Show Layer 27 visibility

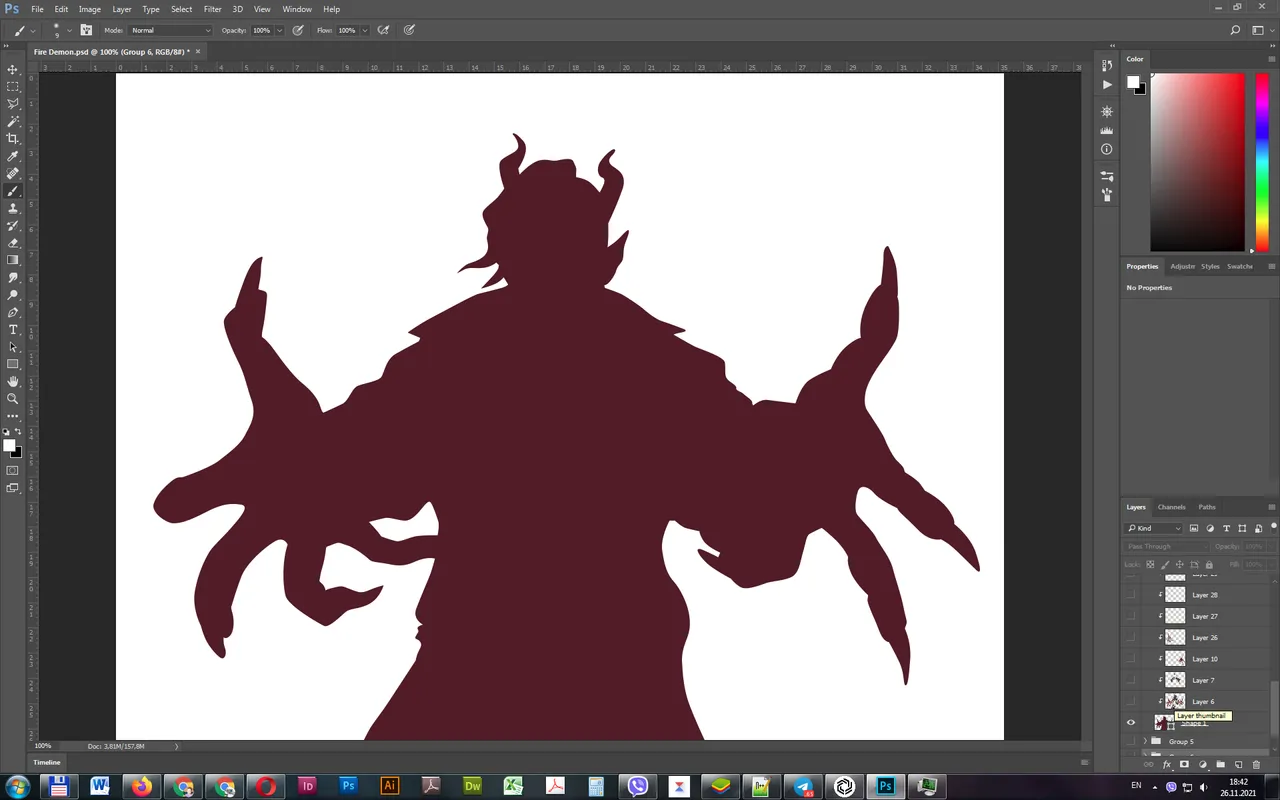[1131, 616]
